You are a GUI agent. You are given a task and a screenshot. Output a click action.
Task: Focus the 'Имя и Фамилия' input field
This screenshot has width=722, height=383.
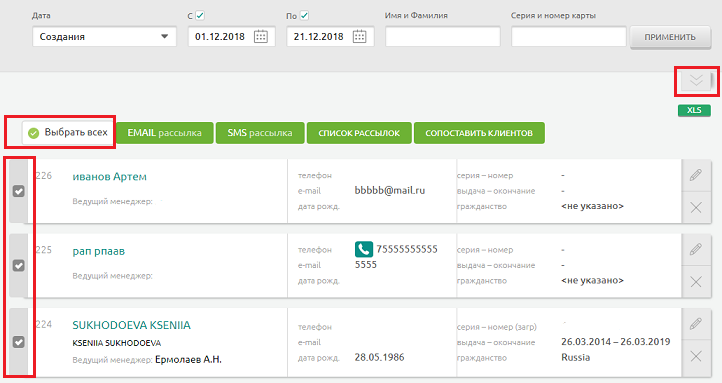tap(443, 37)
